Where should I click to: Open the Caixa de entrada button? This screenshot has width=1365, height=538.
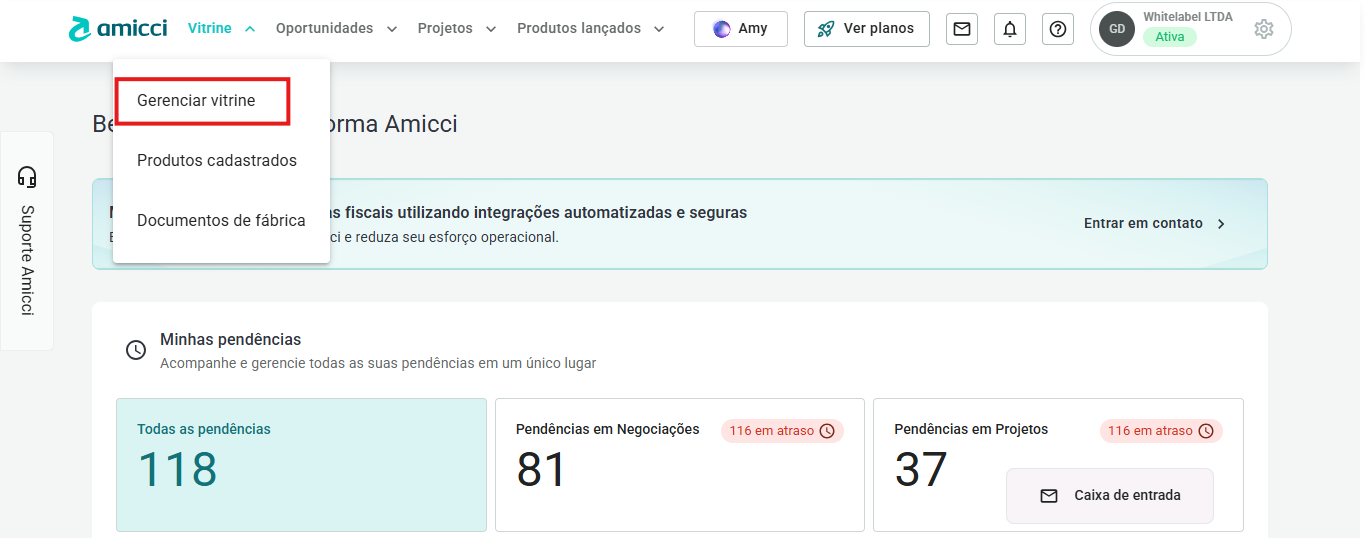pyautogui.click(x=1109, y=495)
